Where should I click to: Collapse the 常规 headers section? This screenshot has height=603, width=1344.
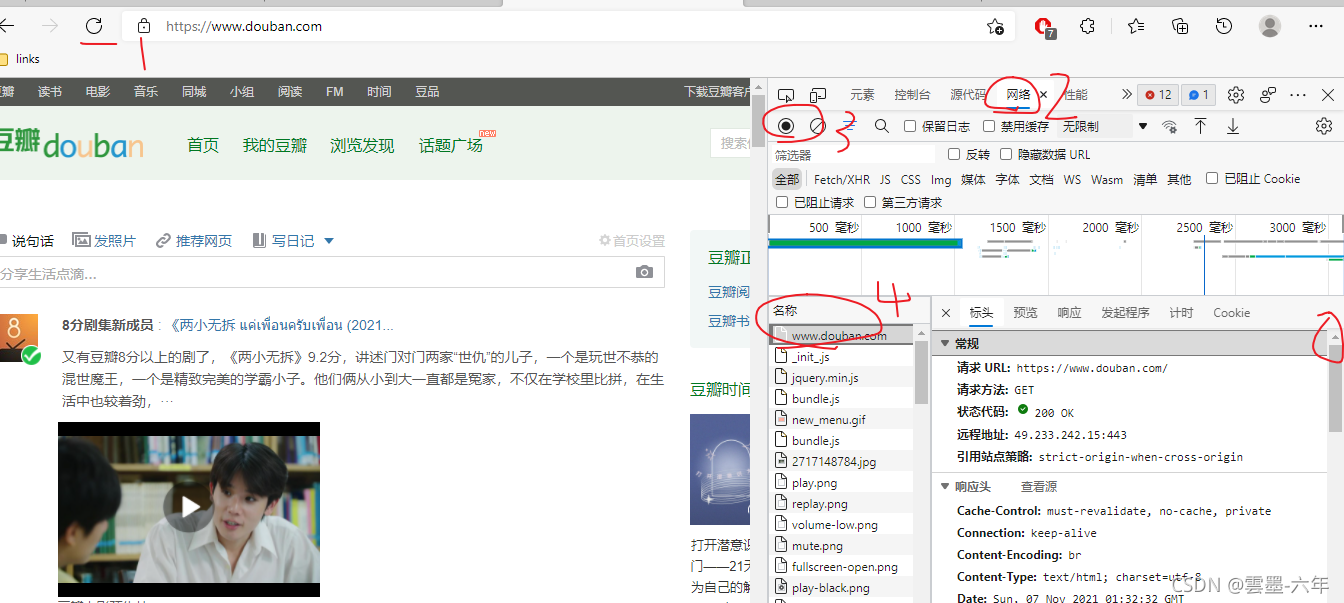[945, 344]
